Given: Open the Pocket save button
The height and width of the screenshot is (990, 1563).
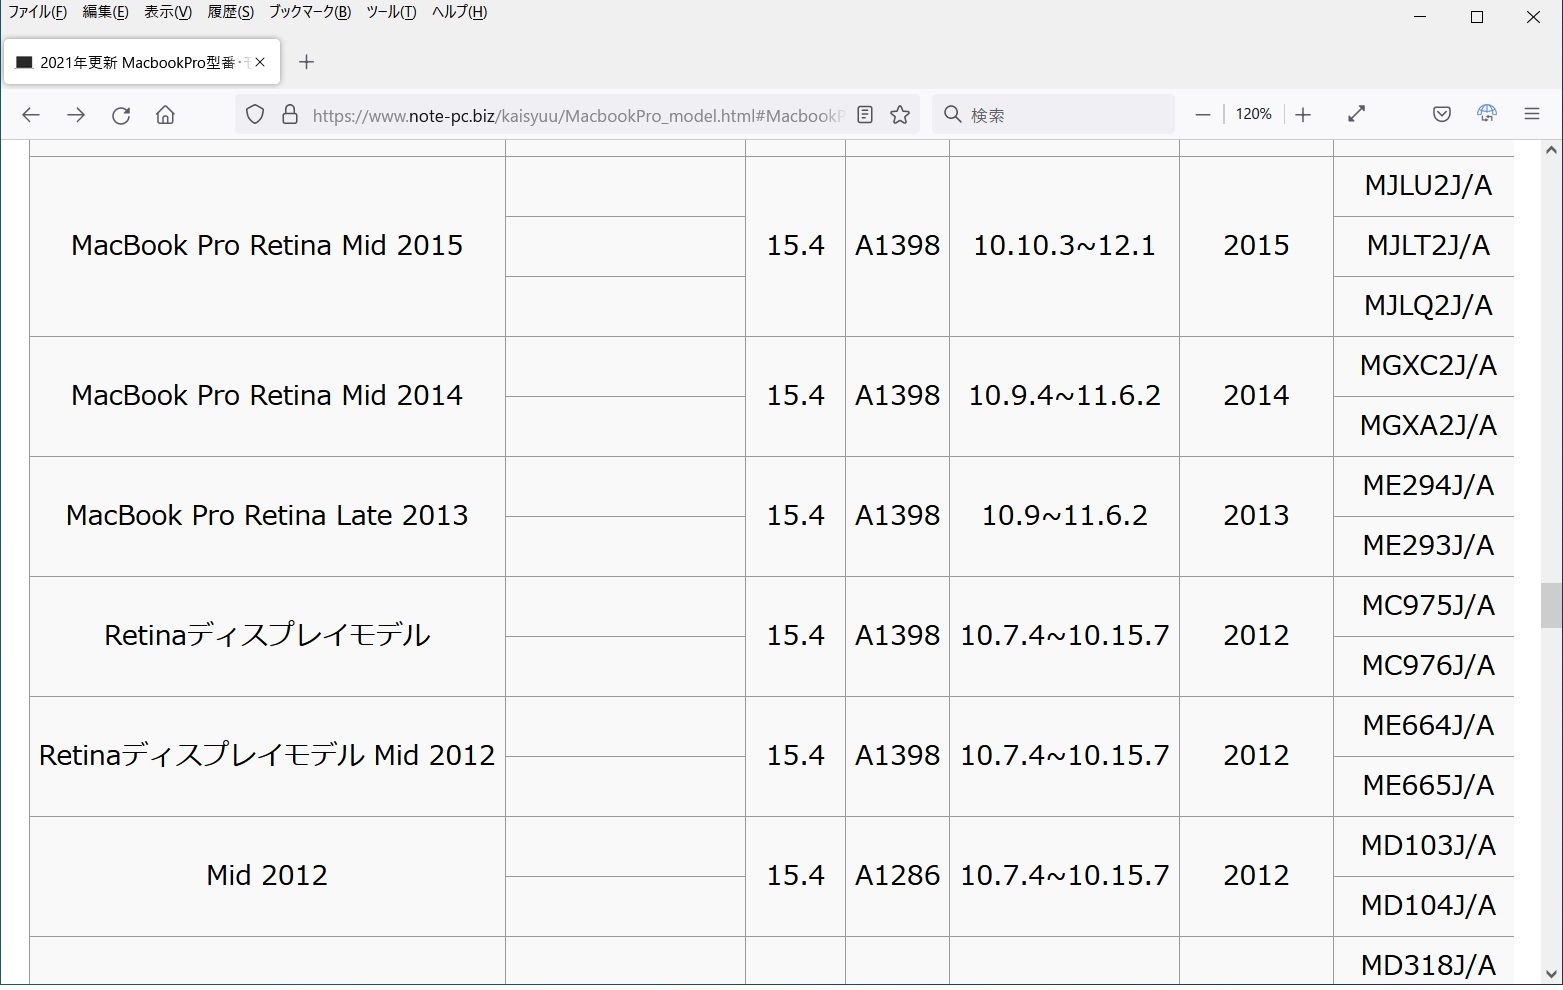Looking at the screenshot, I should [x=1441, y=115].
